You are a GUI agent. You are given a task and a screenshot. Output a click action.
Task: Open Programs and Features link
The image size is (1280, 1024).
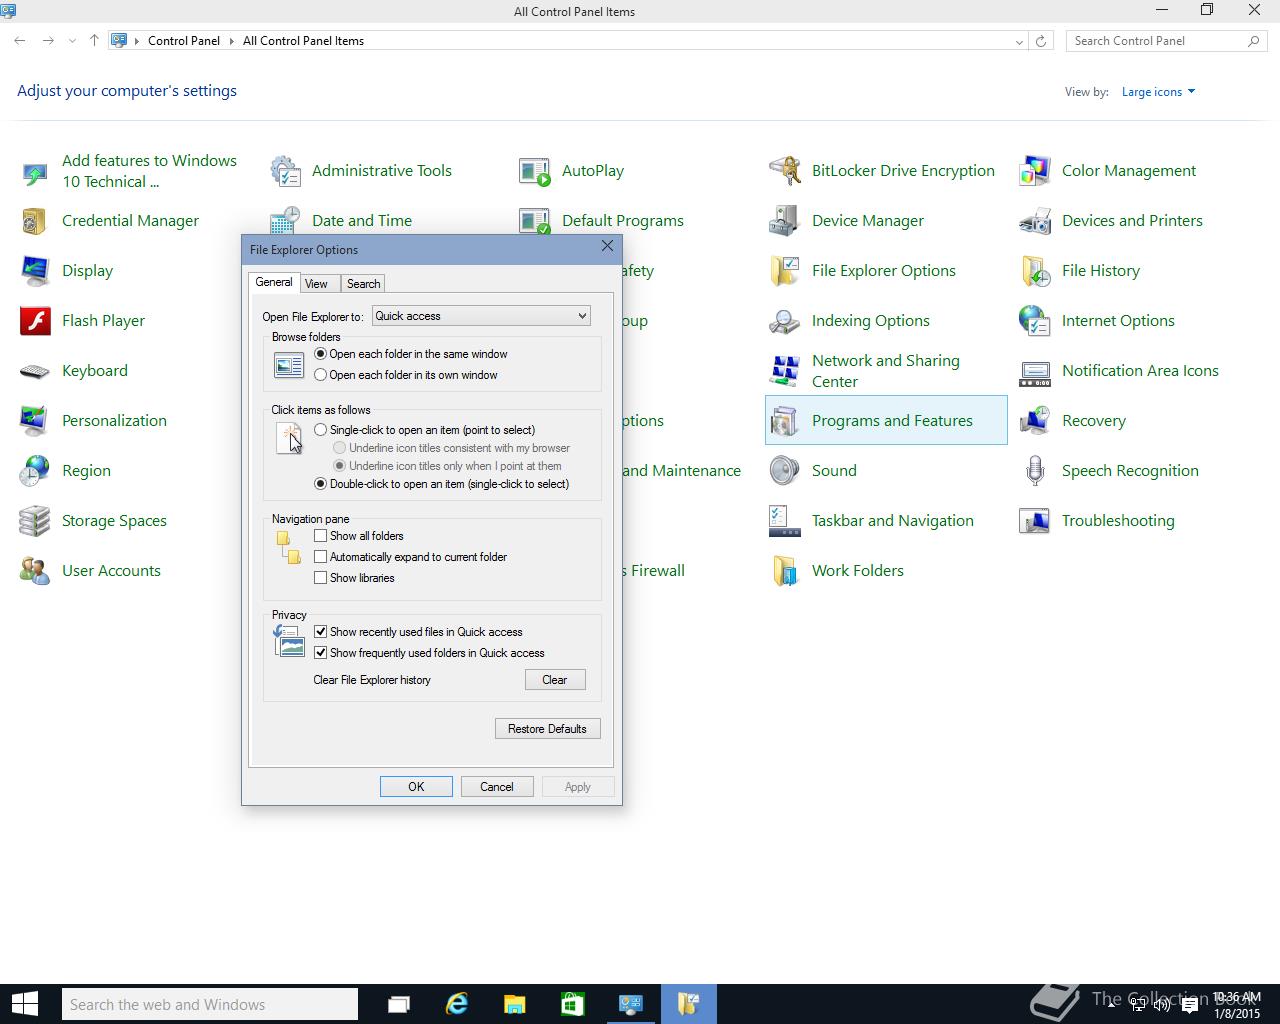click(x=892, y=421)
